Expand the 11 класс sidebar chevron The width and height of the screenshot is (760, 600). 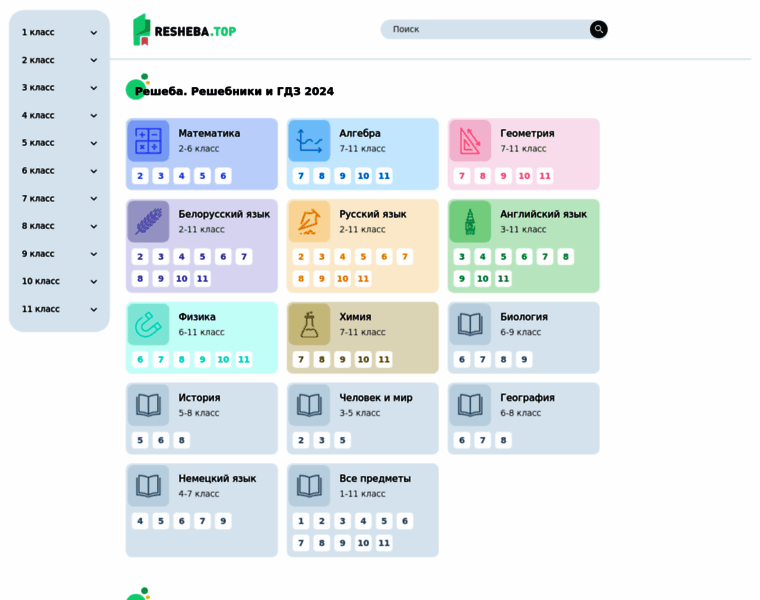tap(94, 309)
